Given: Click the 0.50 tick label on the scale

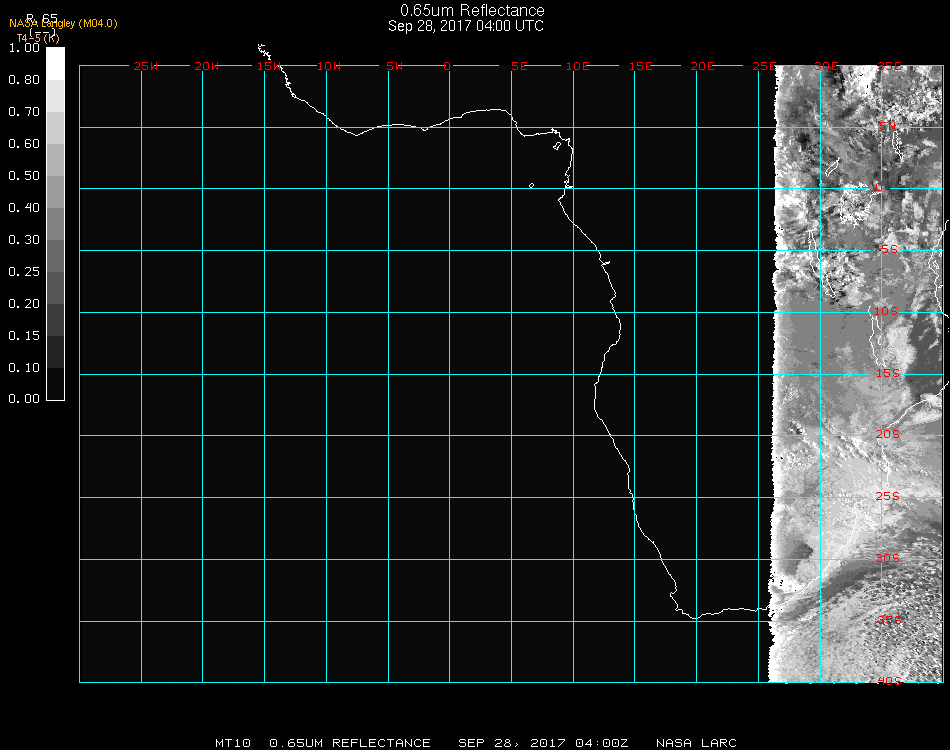Looking at the screenshot, I should click(23, 176).
